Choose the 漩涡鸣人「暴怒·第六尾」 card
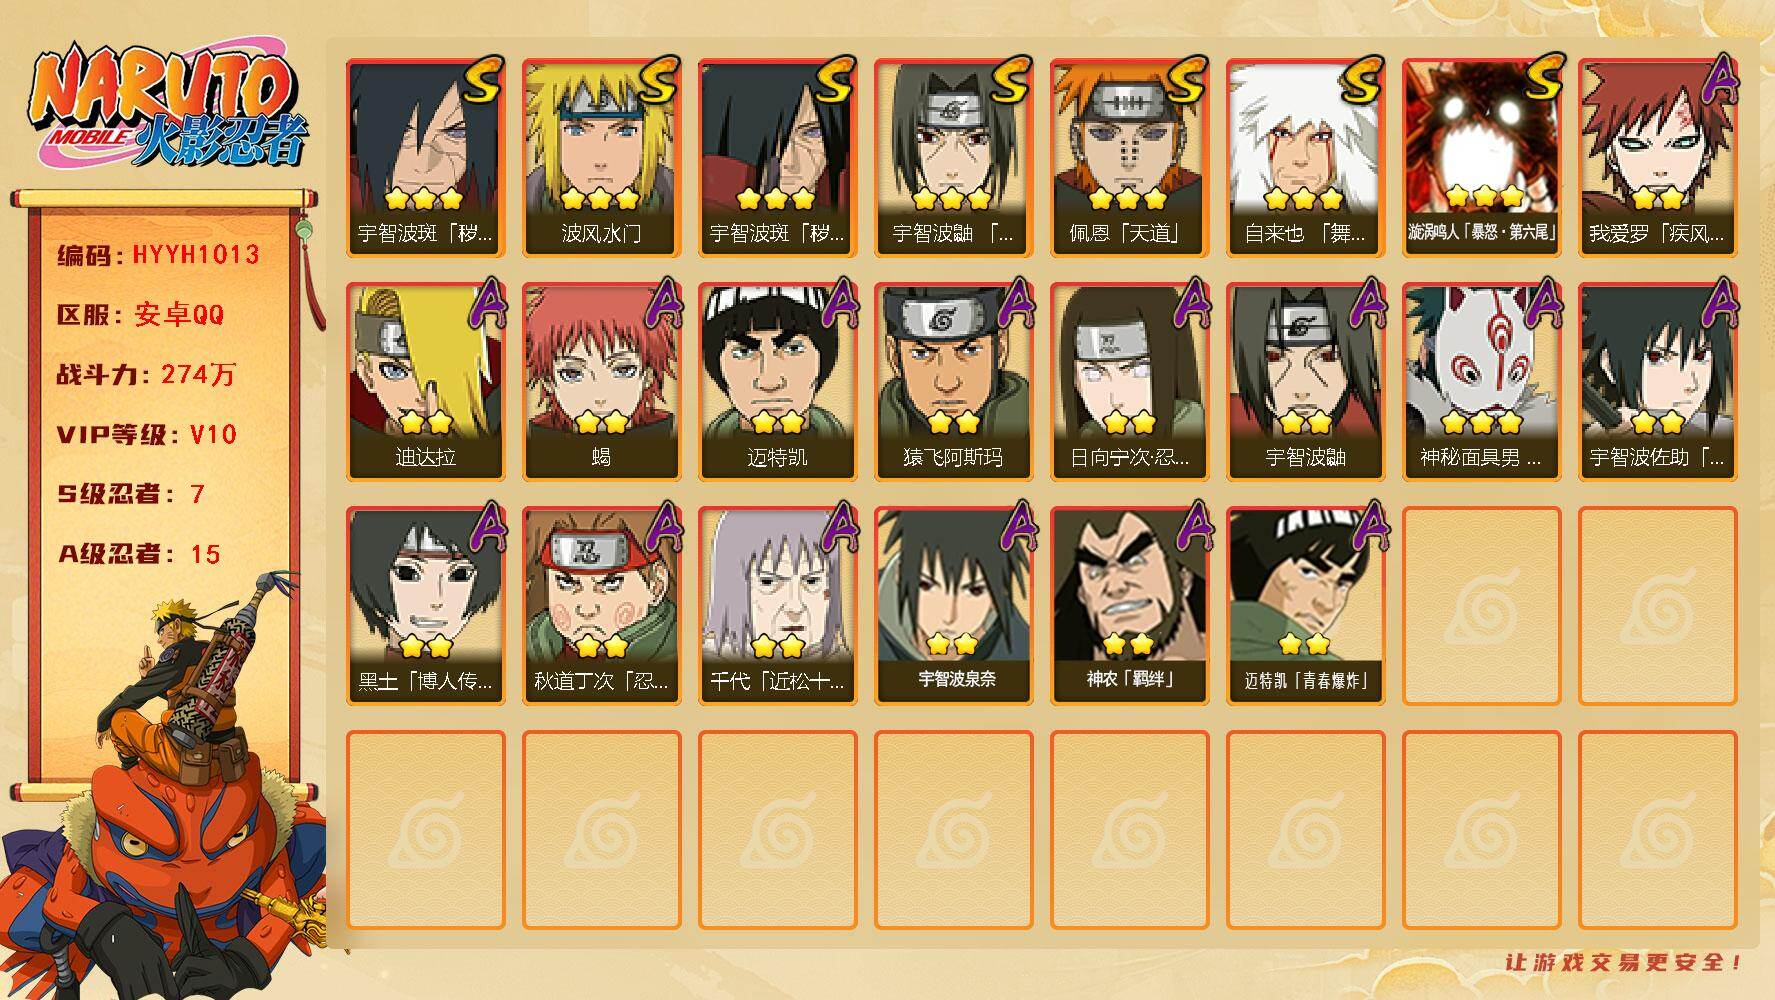 [1481, 158]
